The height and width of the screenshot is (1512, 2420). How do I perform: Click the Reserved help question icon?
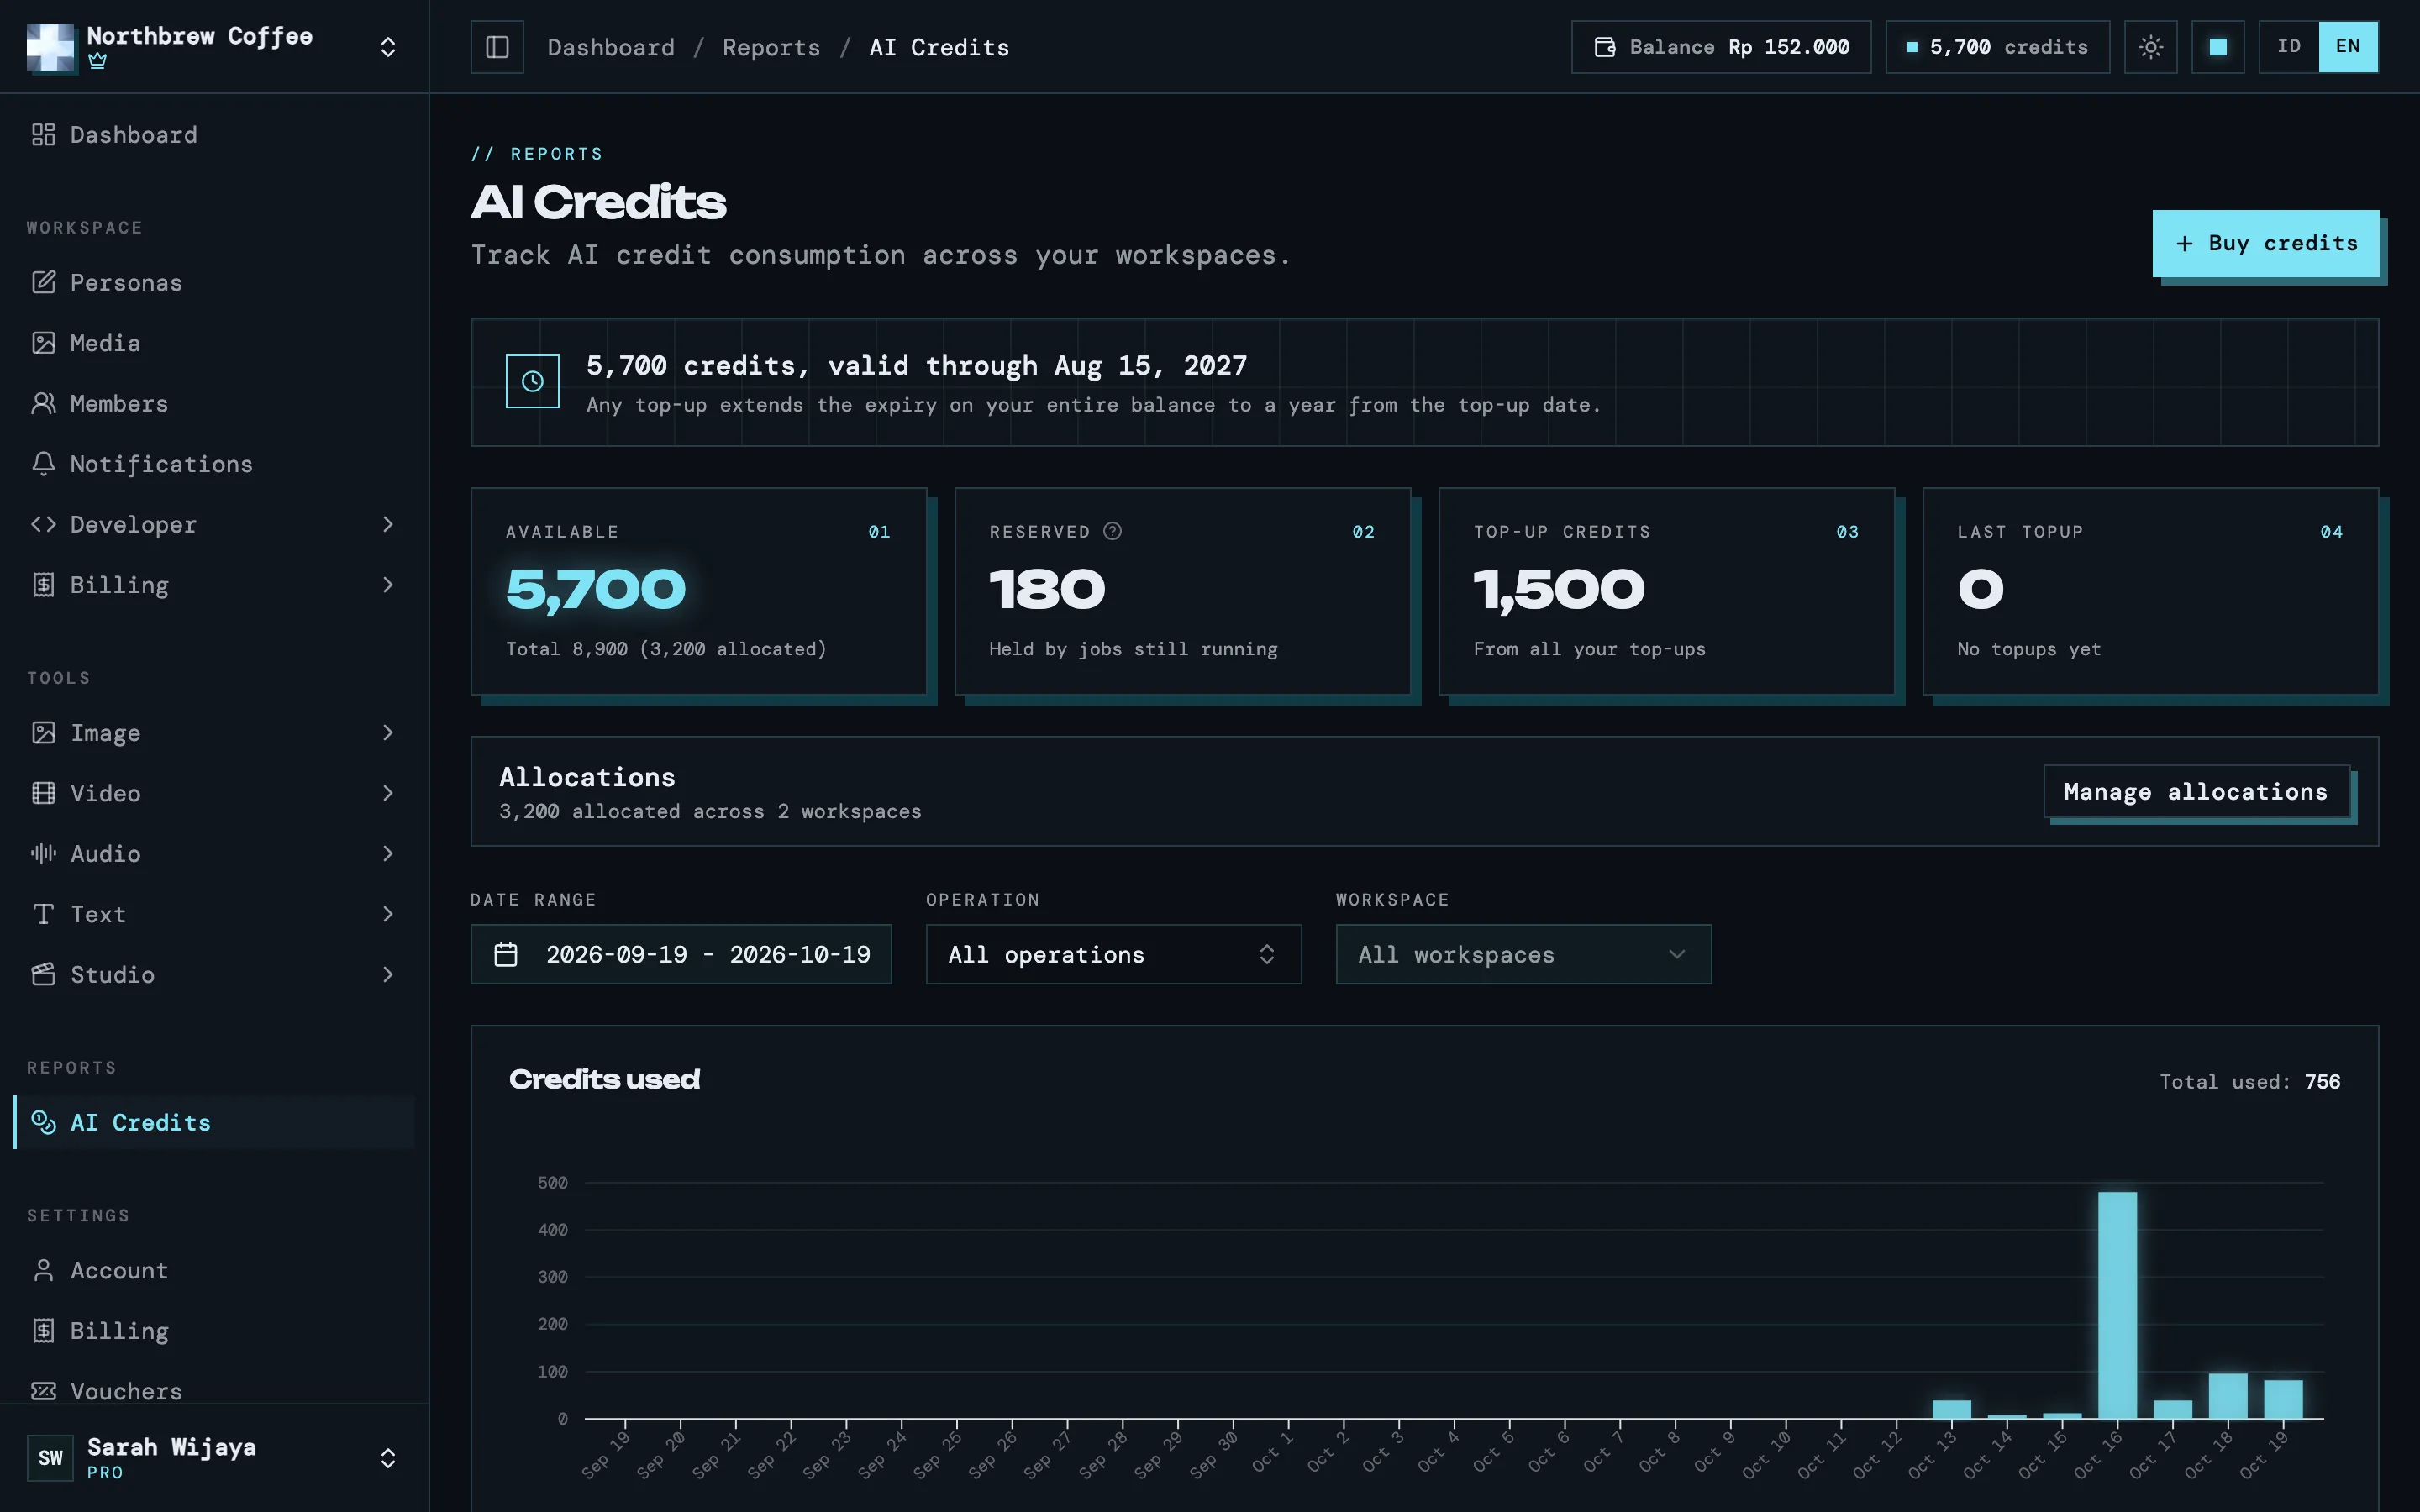(1112, 531)
